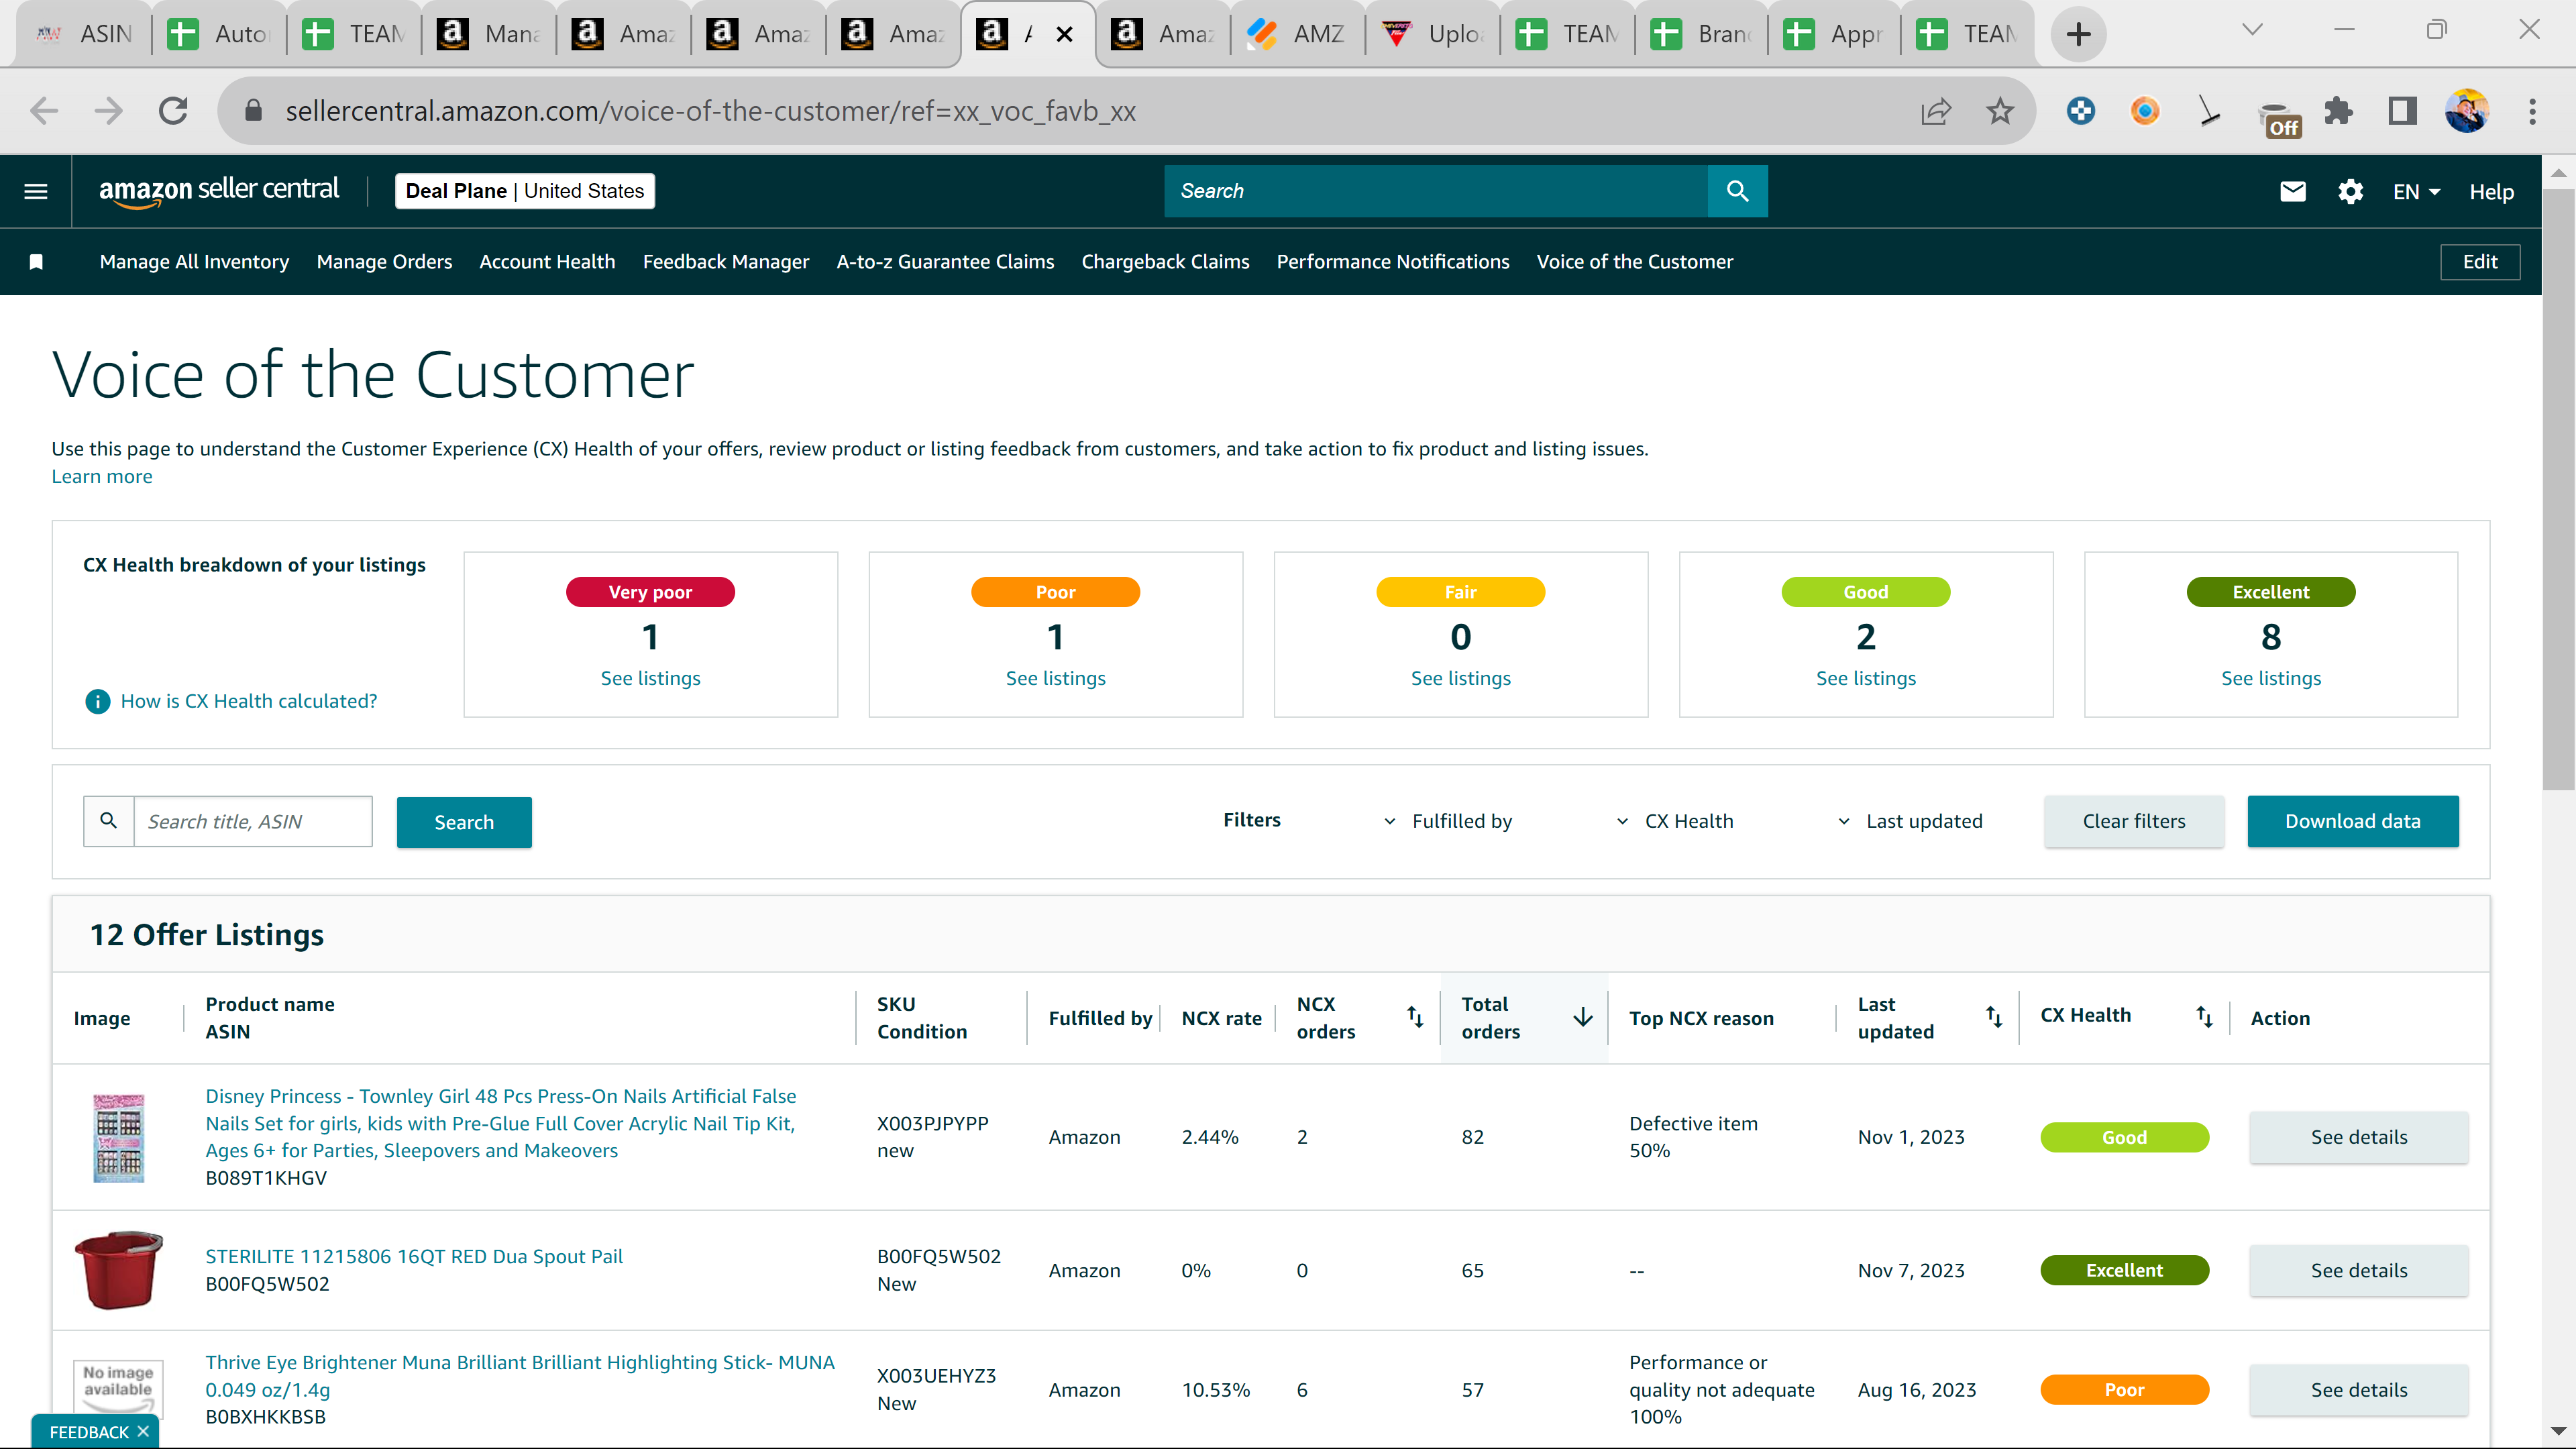Click See listings under Very poor
Viewport: 2576px width, 1449px height.
pos(650,678)
